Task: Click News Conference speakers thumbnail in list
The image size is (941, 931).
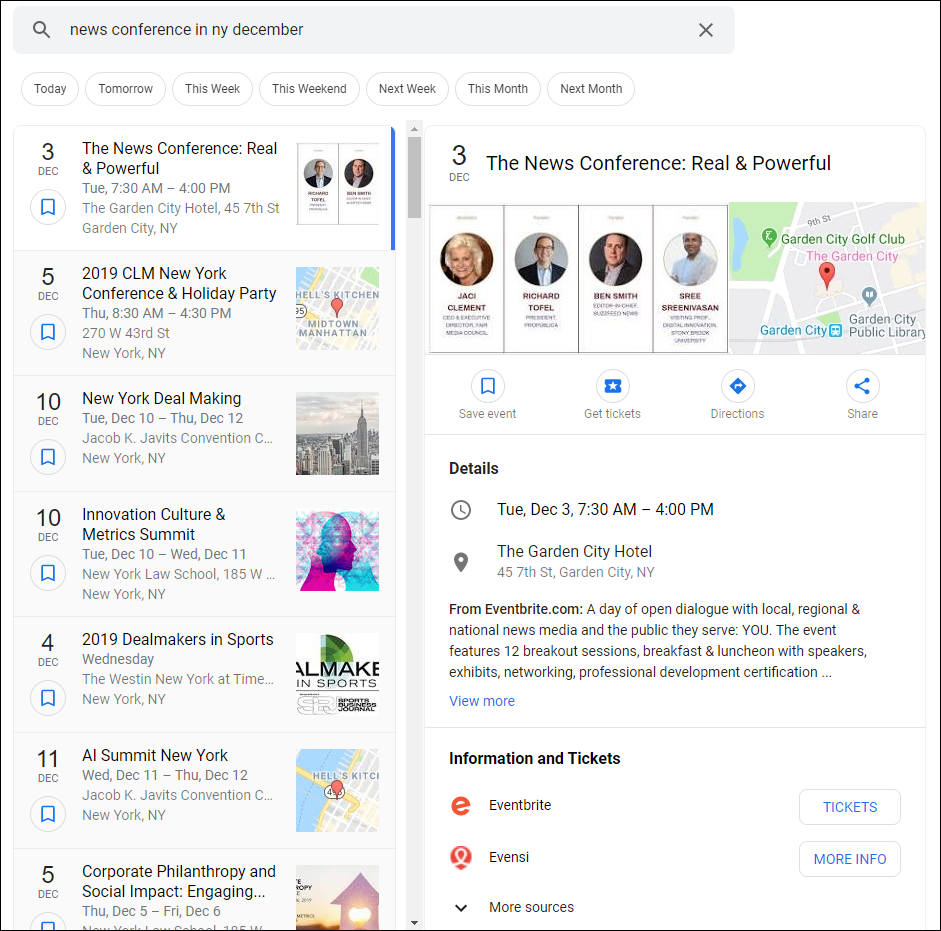Action: pos(338,184)
